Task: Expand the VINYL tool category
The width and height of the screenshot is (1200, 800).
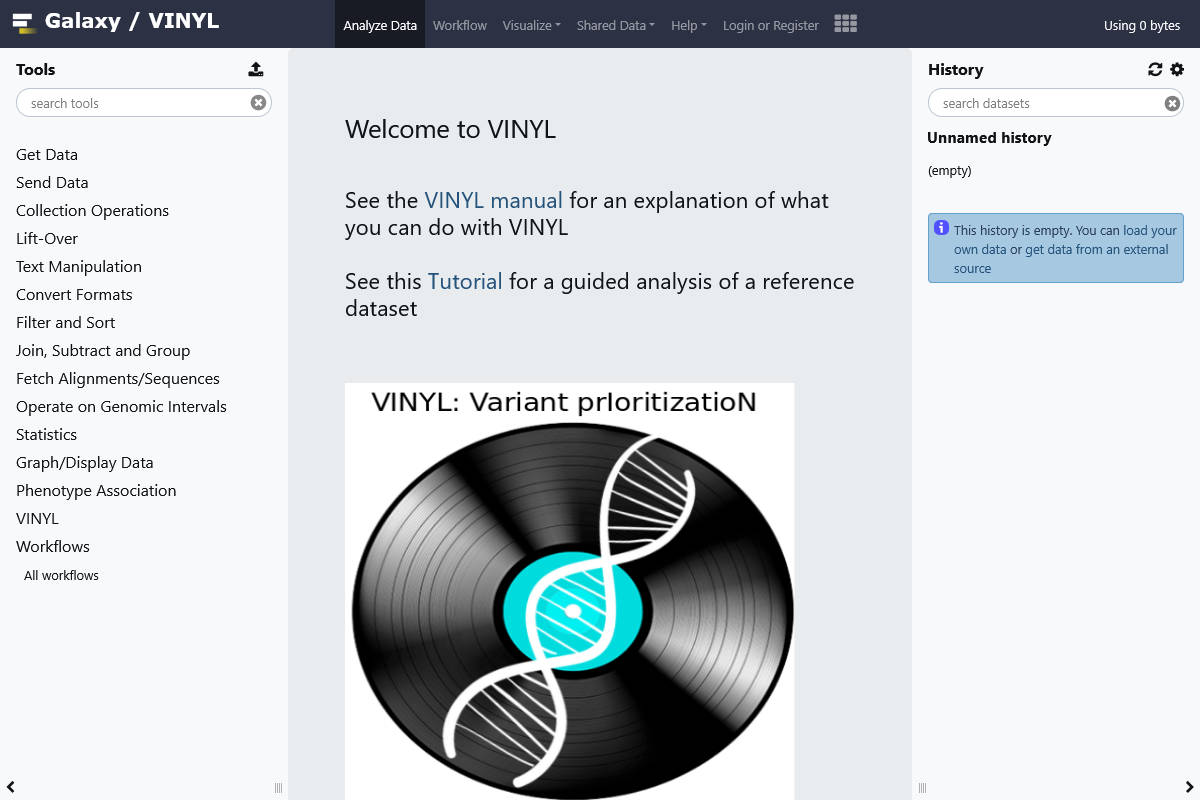Action: (37, 518)
